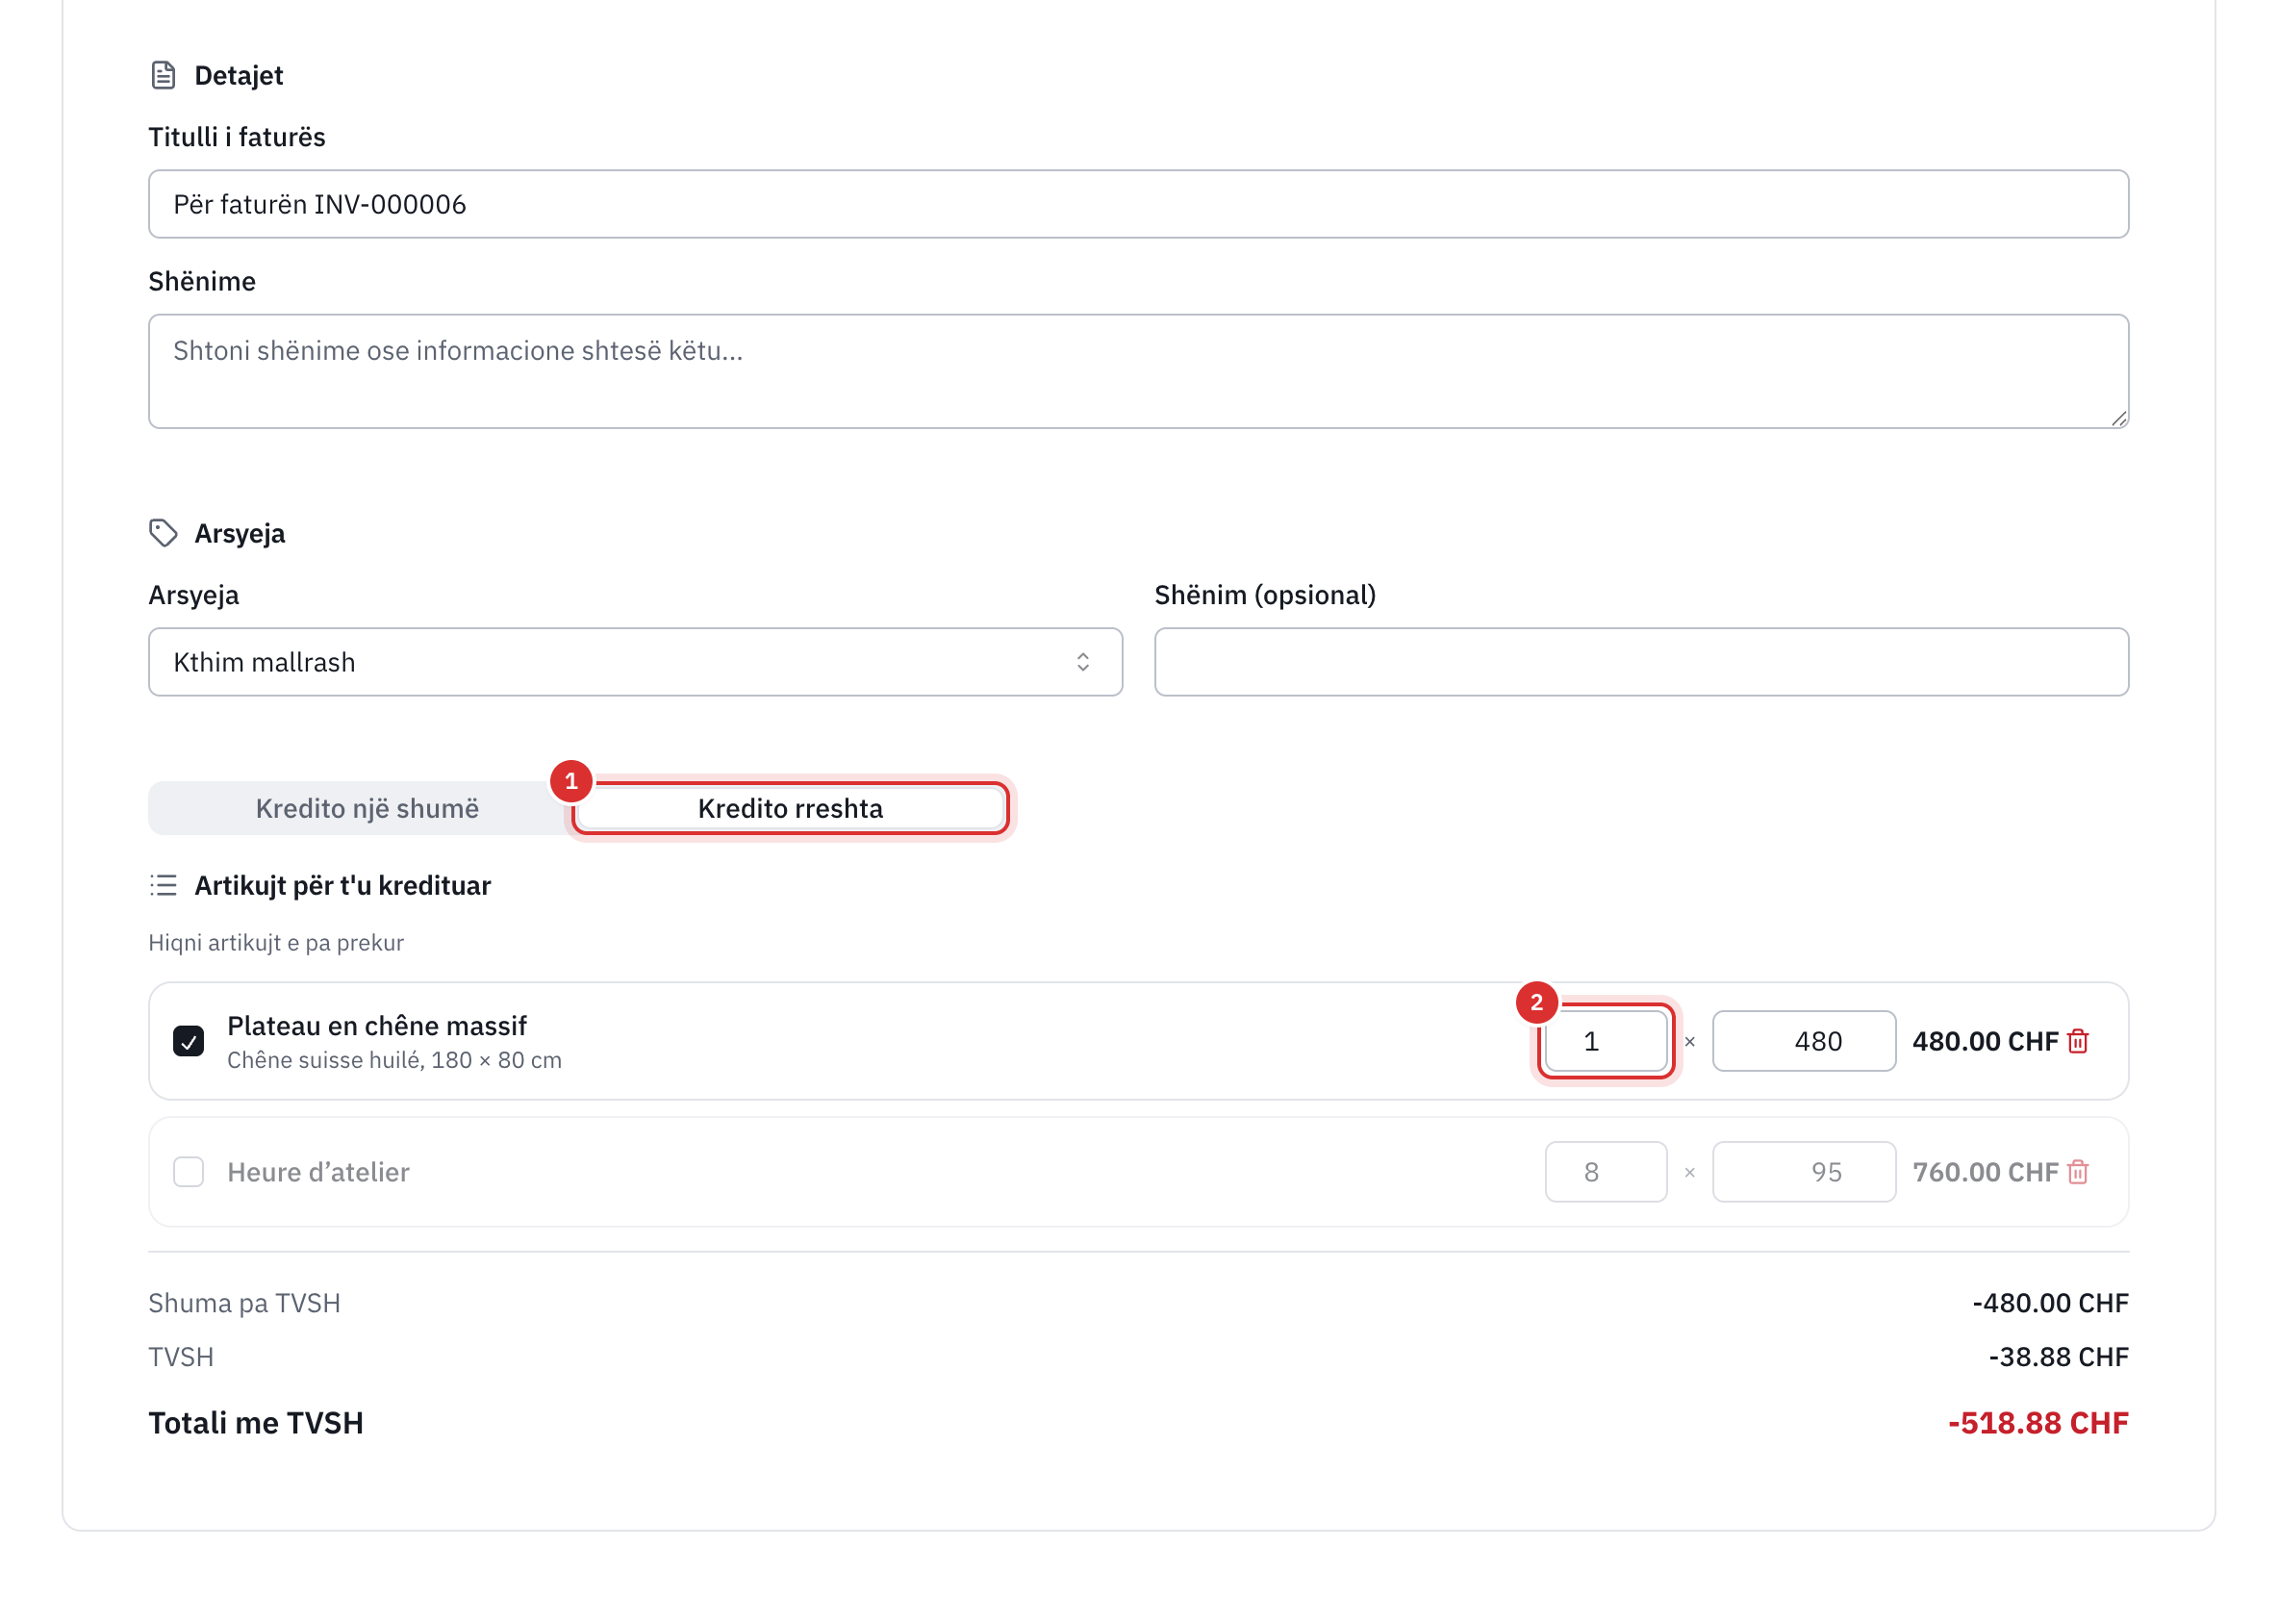Image resolution: width=2278 pixels, height=1624 pixels.
Task: Click the Heure d'atelier item name
Action: point(318,1172)
